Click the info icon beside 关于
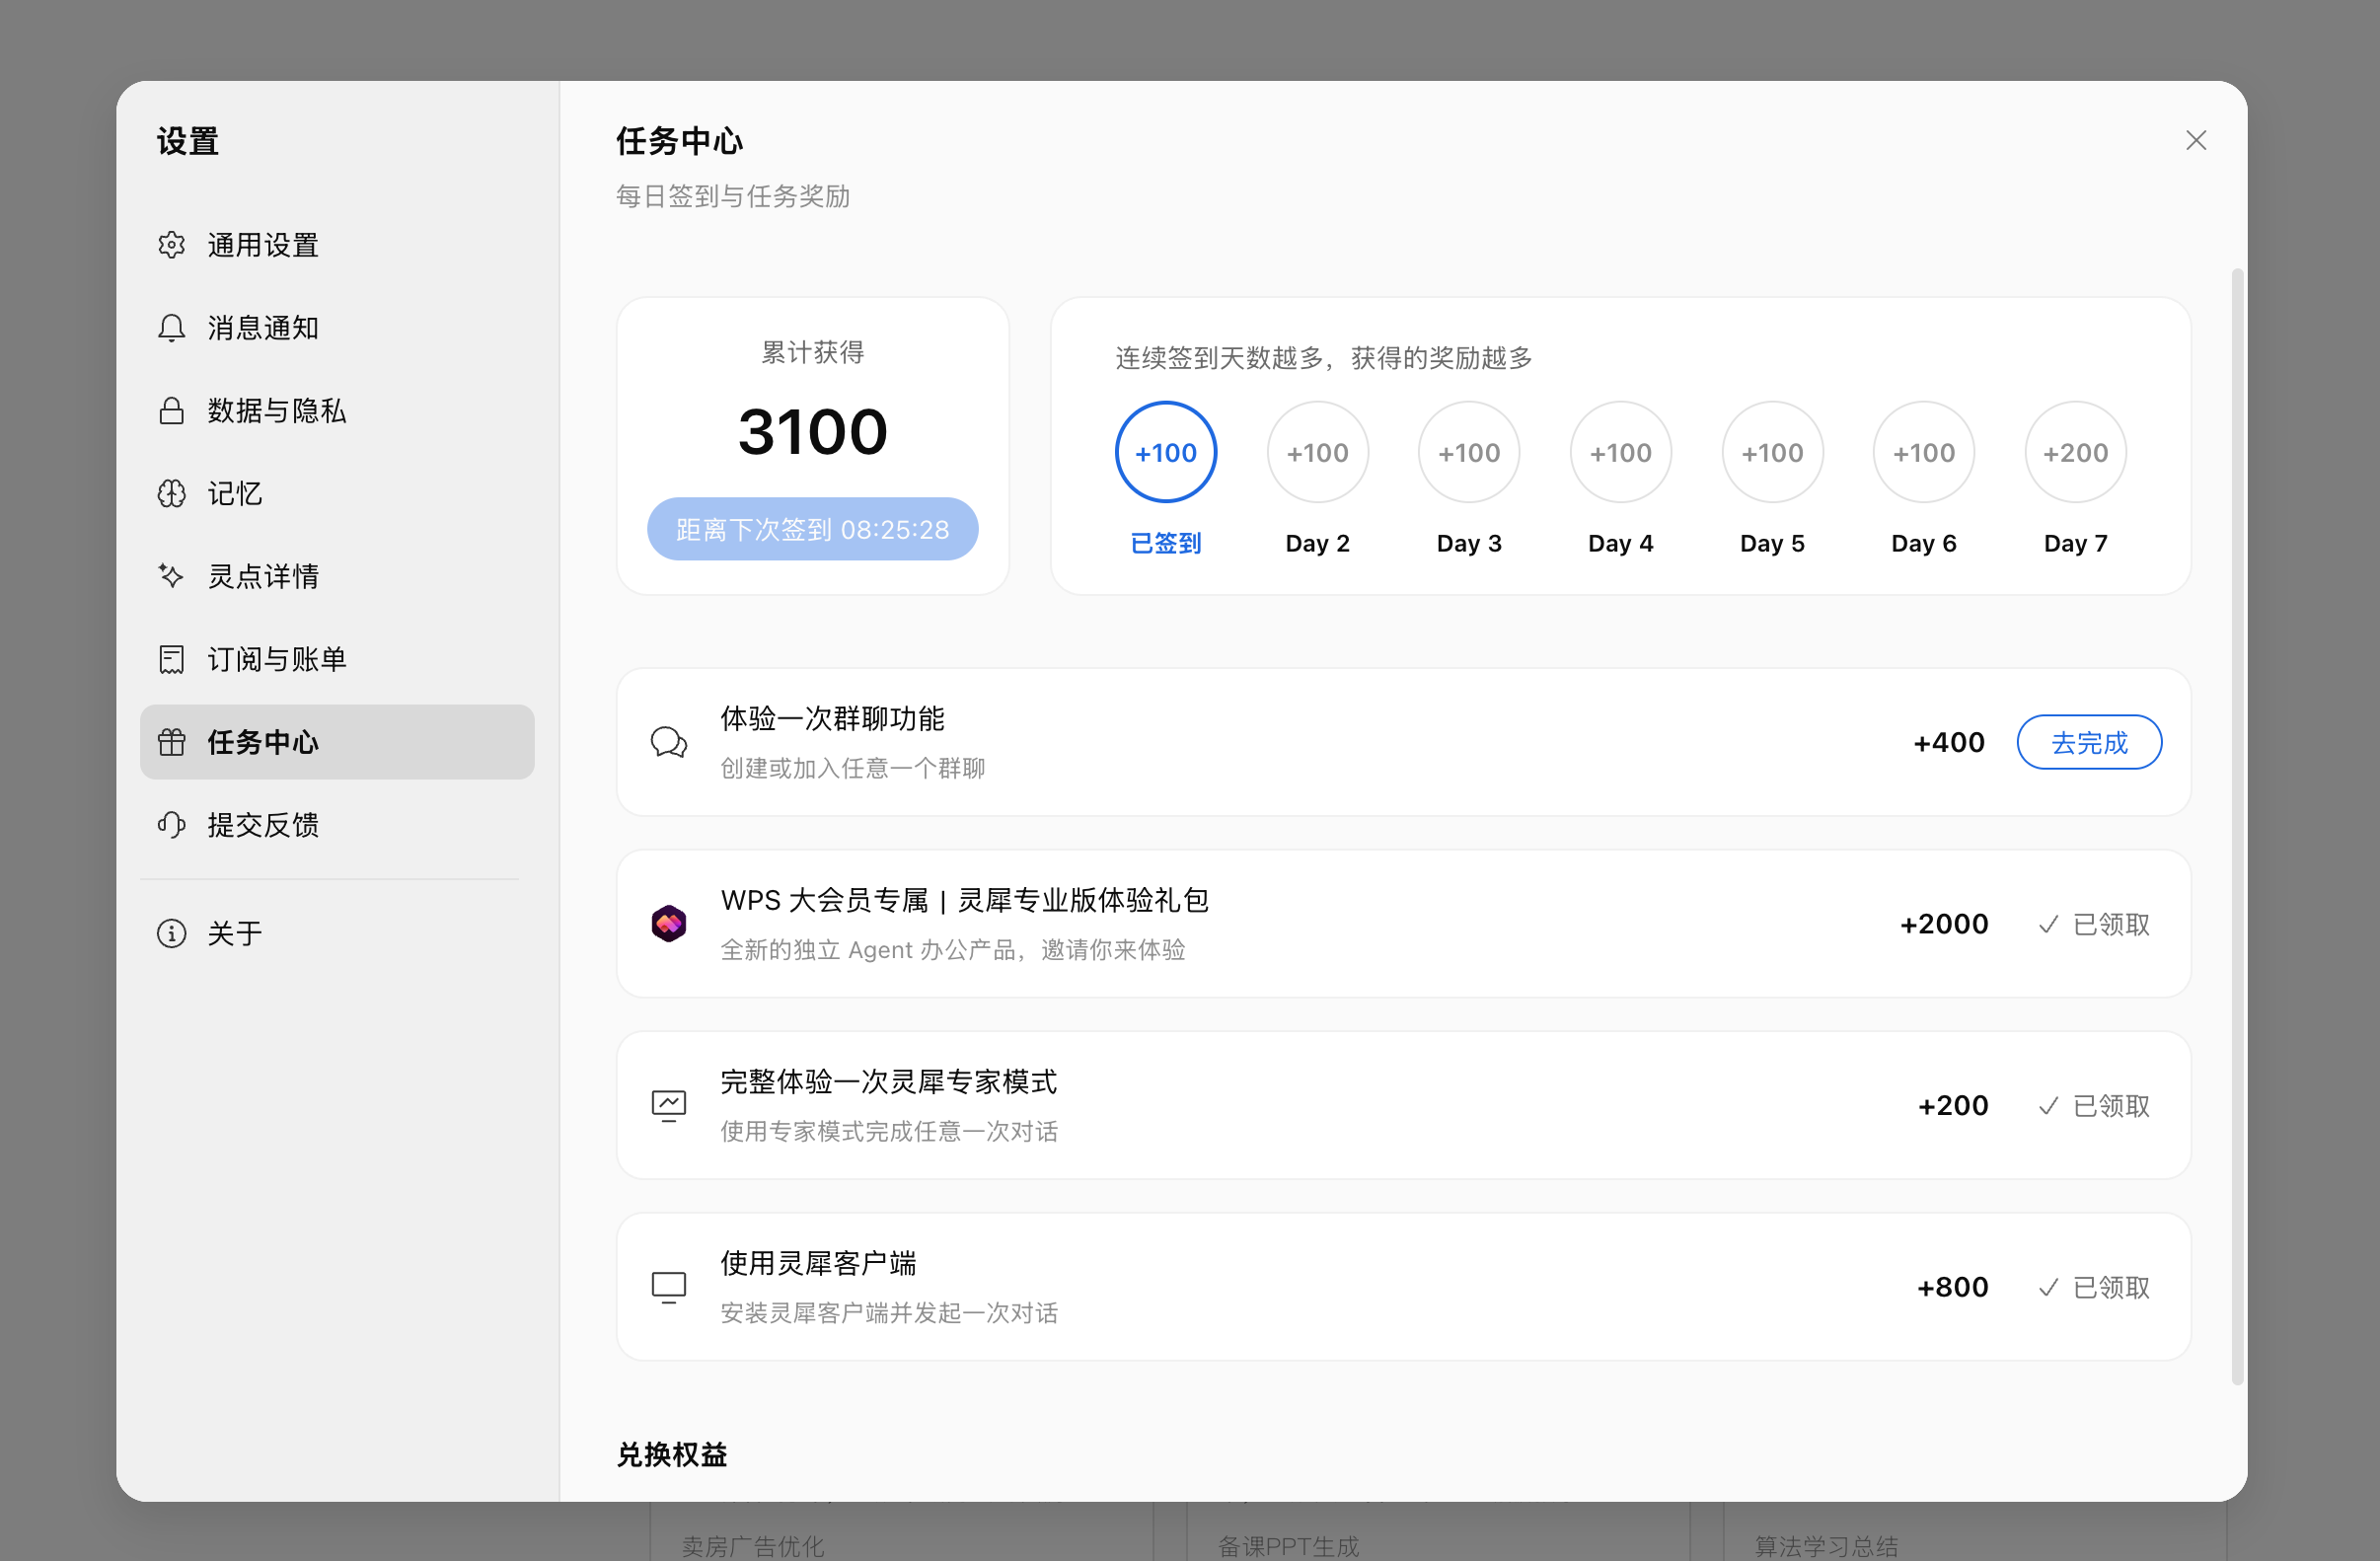2380x1561 pixels. click(171, 933)
